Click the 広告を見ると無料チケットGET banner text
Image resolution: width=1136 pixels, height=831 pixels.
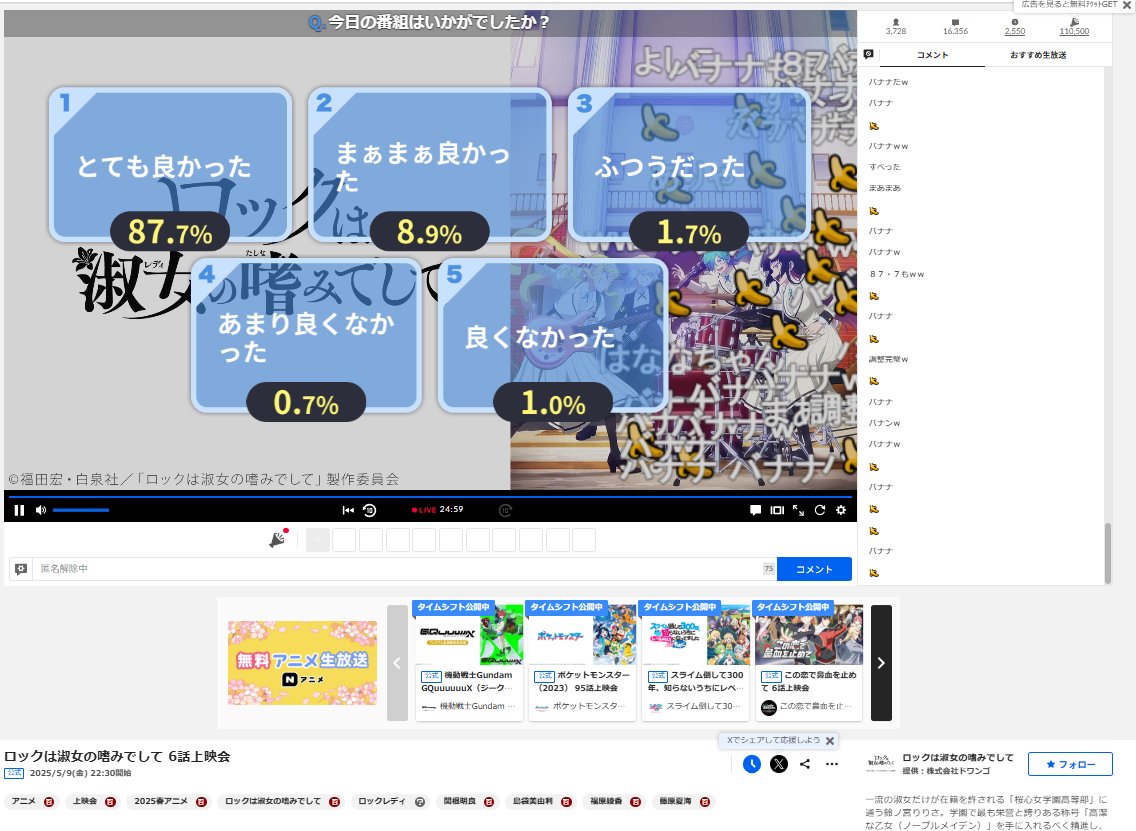(1069, 4)
